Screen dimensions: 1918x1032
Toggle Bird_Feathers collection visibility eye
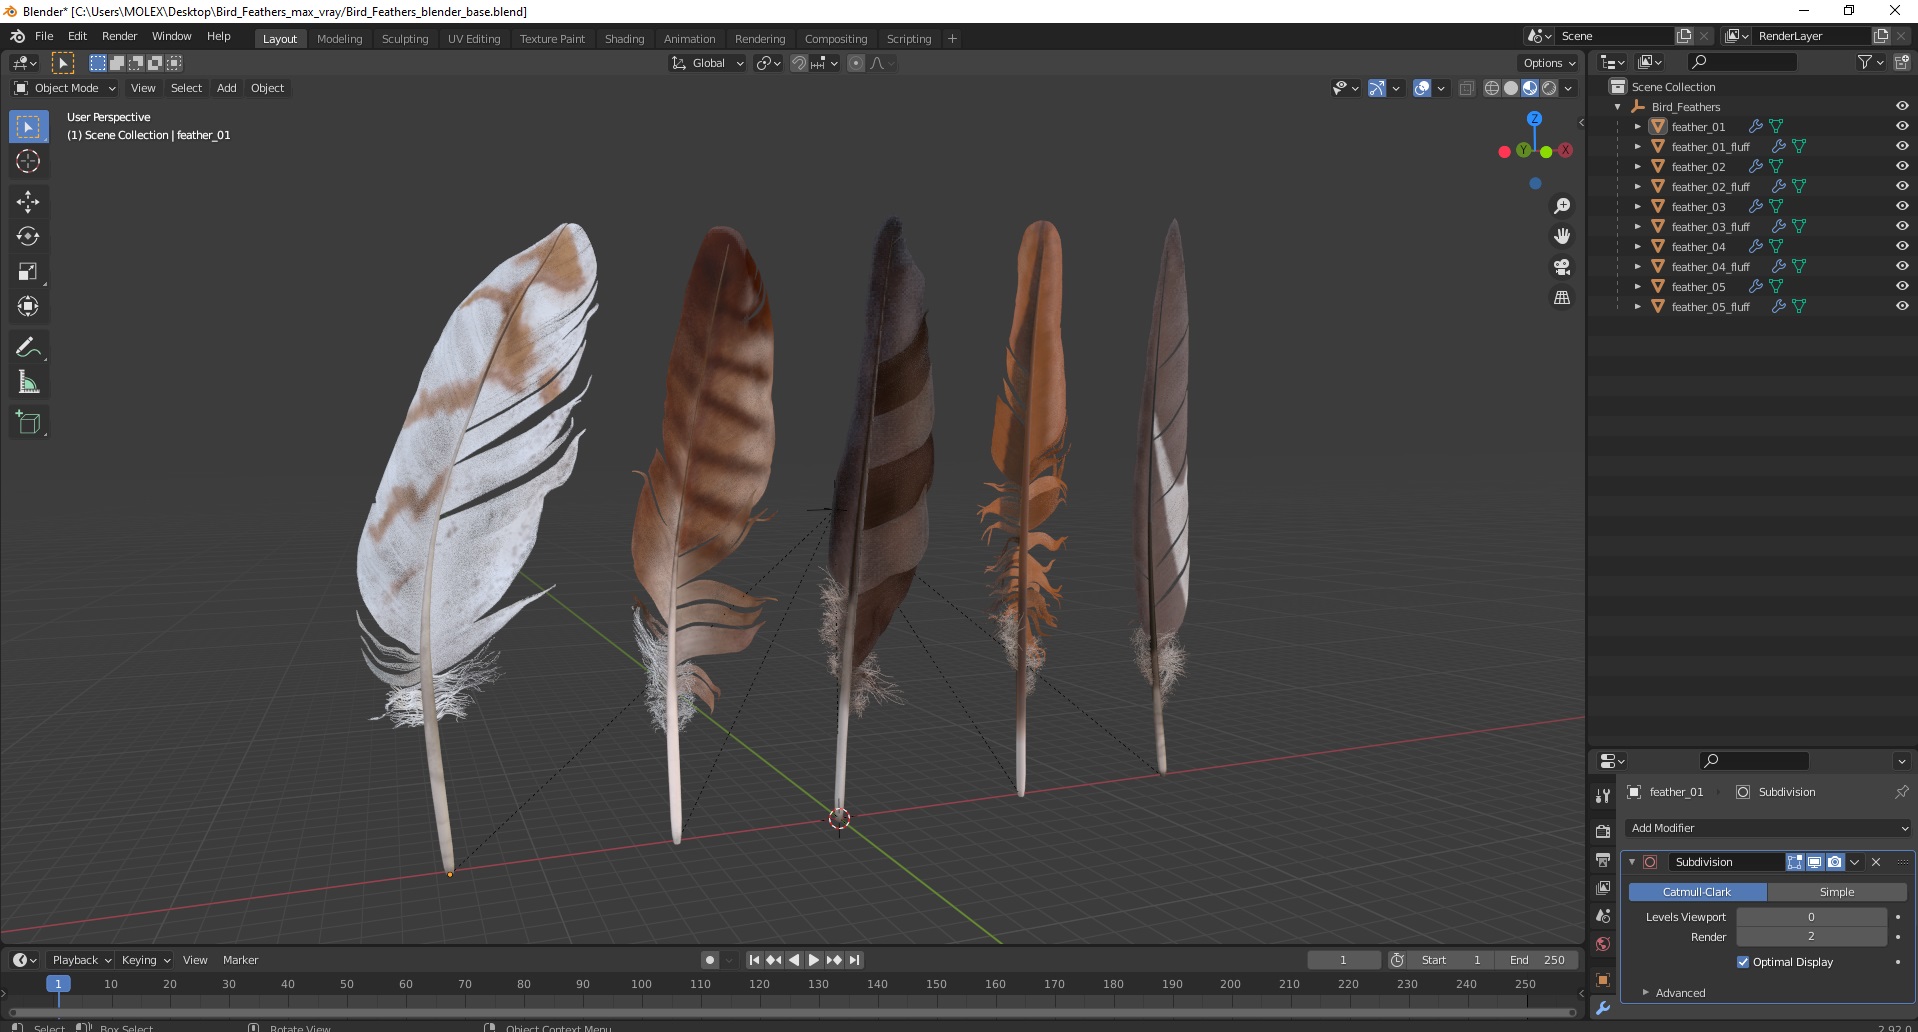1902,106
